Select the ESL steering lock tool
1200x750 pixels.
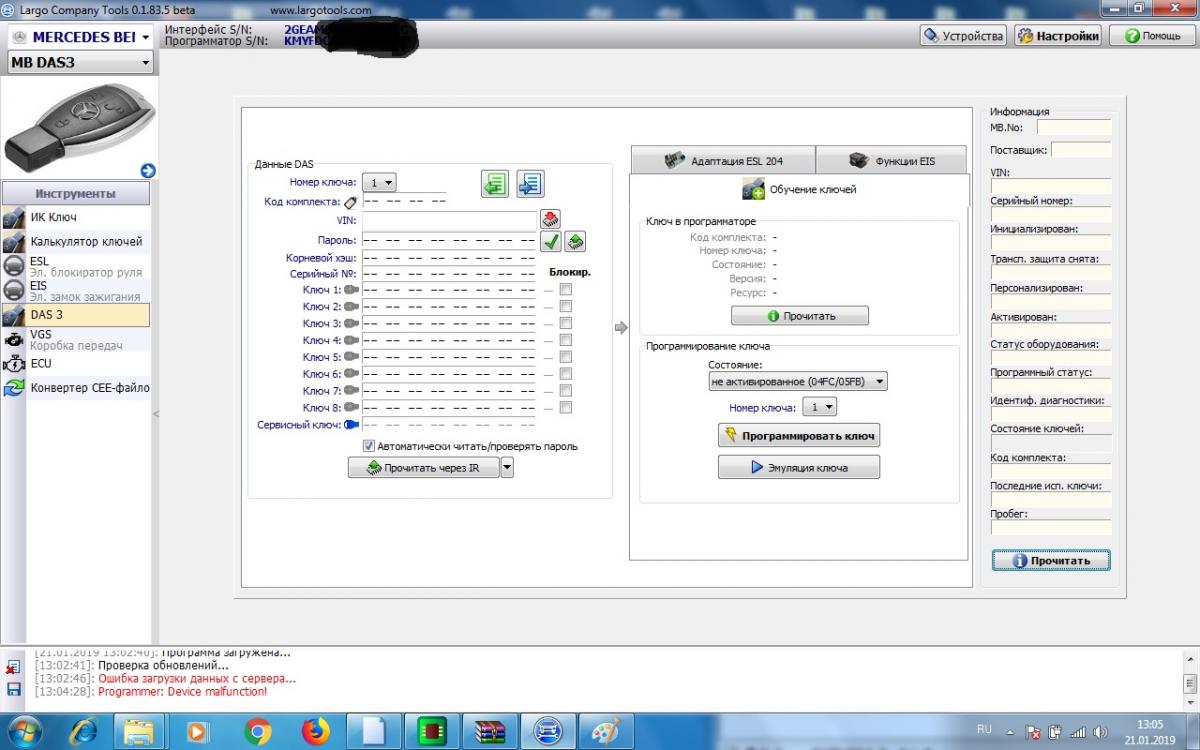(x=75, y=266)
